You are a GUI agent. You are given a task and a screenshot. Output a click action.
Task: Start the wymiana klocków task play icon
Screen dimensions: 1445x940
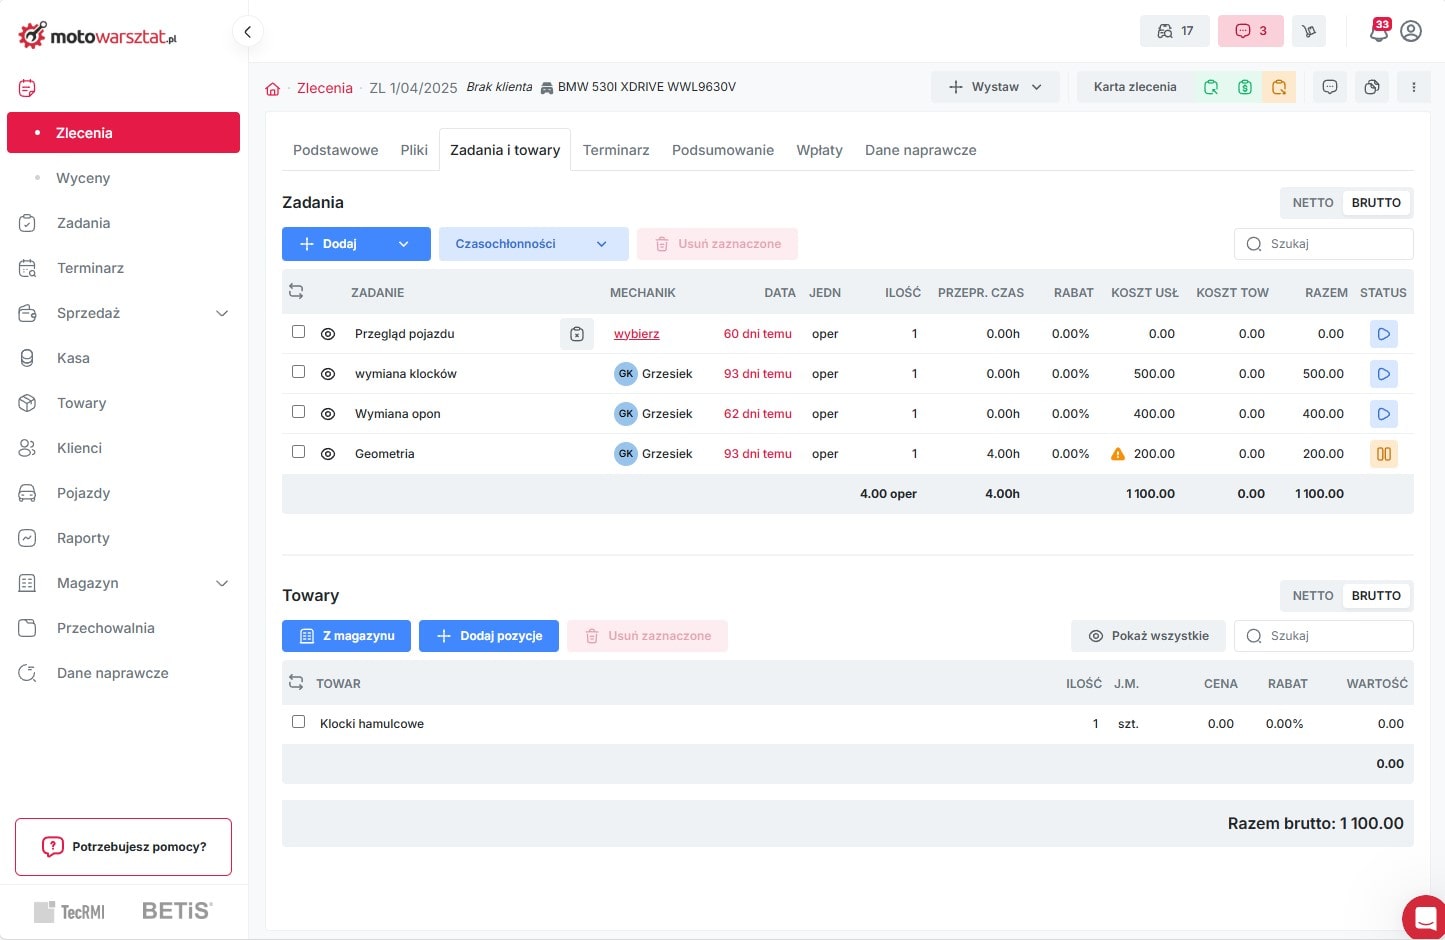pyautogui.click(x=1383, y=374)
